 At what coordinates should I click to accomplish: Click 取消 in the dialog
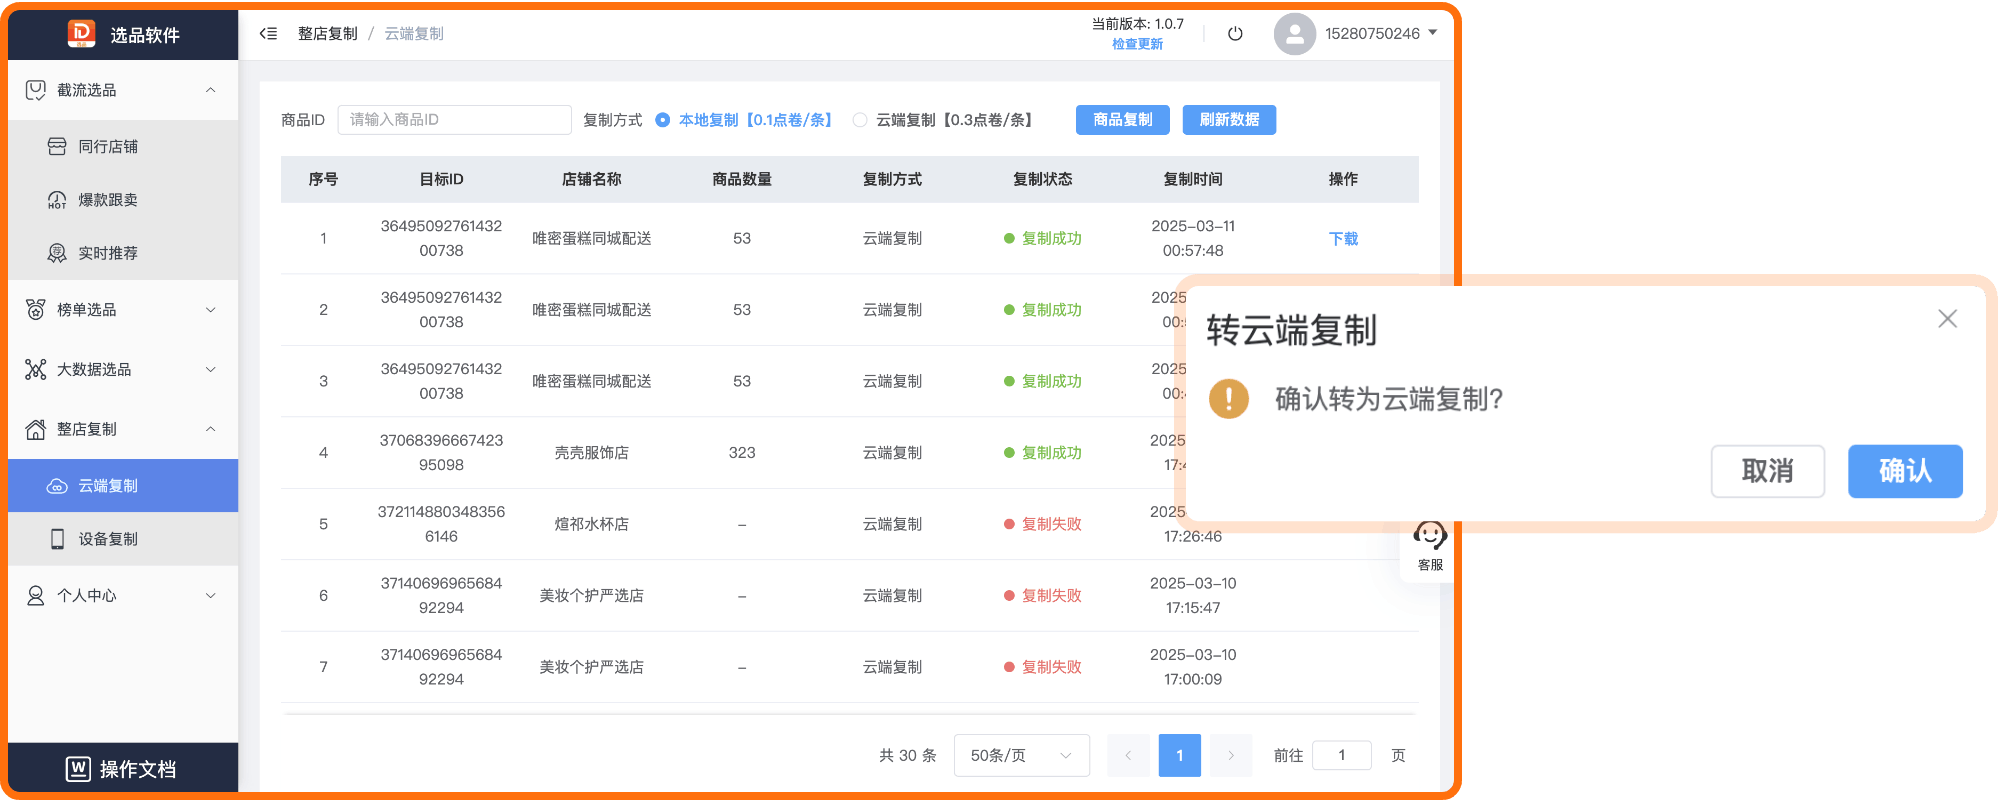click(x=1767, y=471)
